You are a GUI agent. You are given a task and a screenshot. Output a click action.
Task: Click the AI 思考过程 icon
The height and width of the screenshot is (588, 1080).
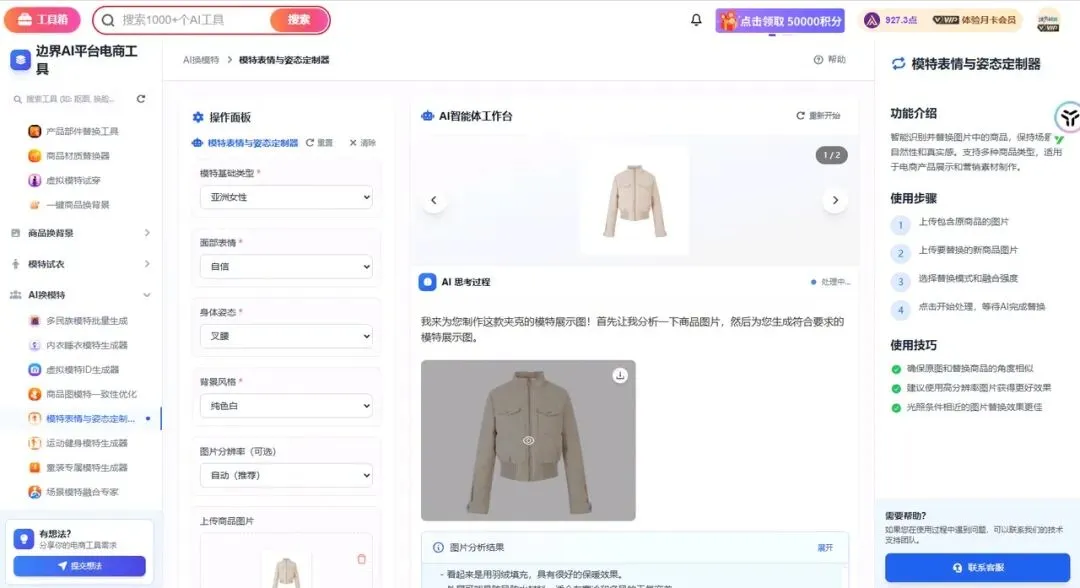pyautogui.click(x=427, y=282)
